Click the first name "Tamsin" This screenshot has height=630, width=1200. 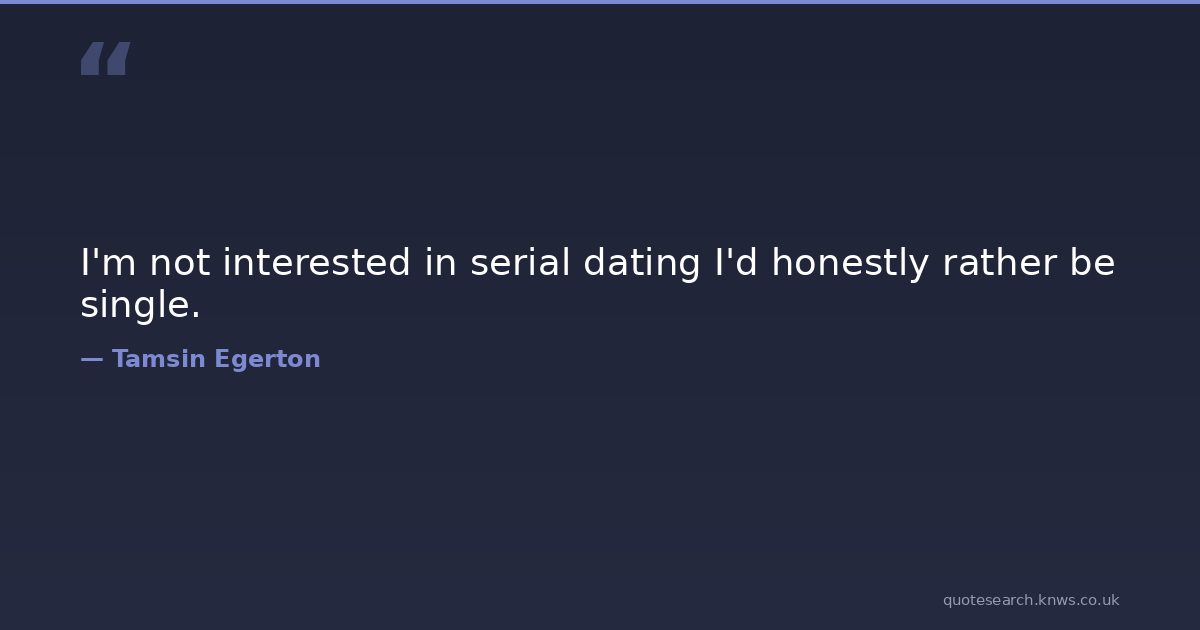click(x=158, y=360)
